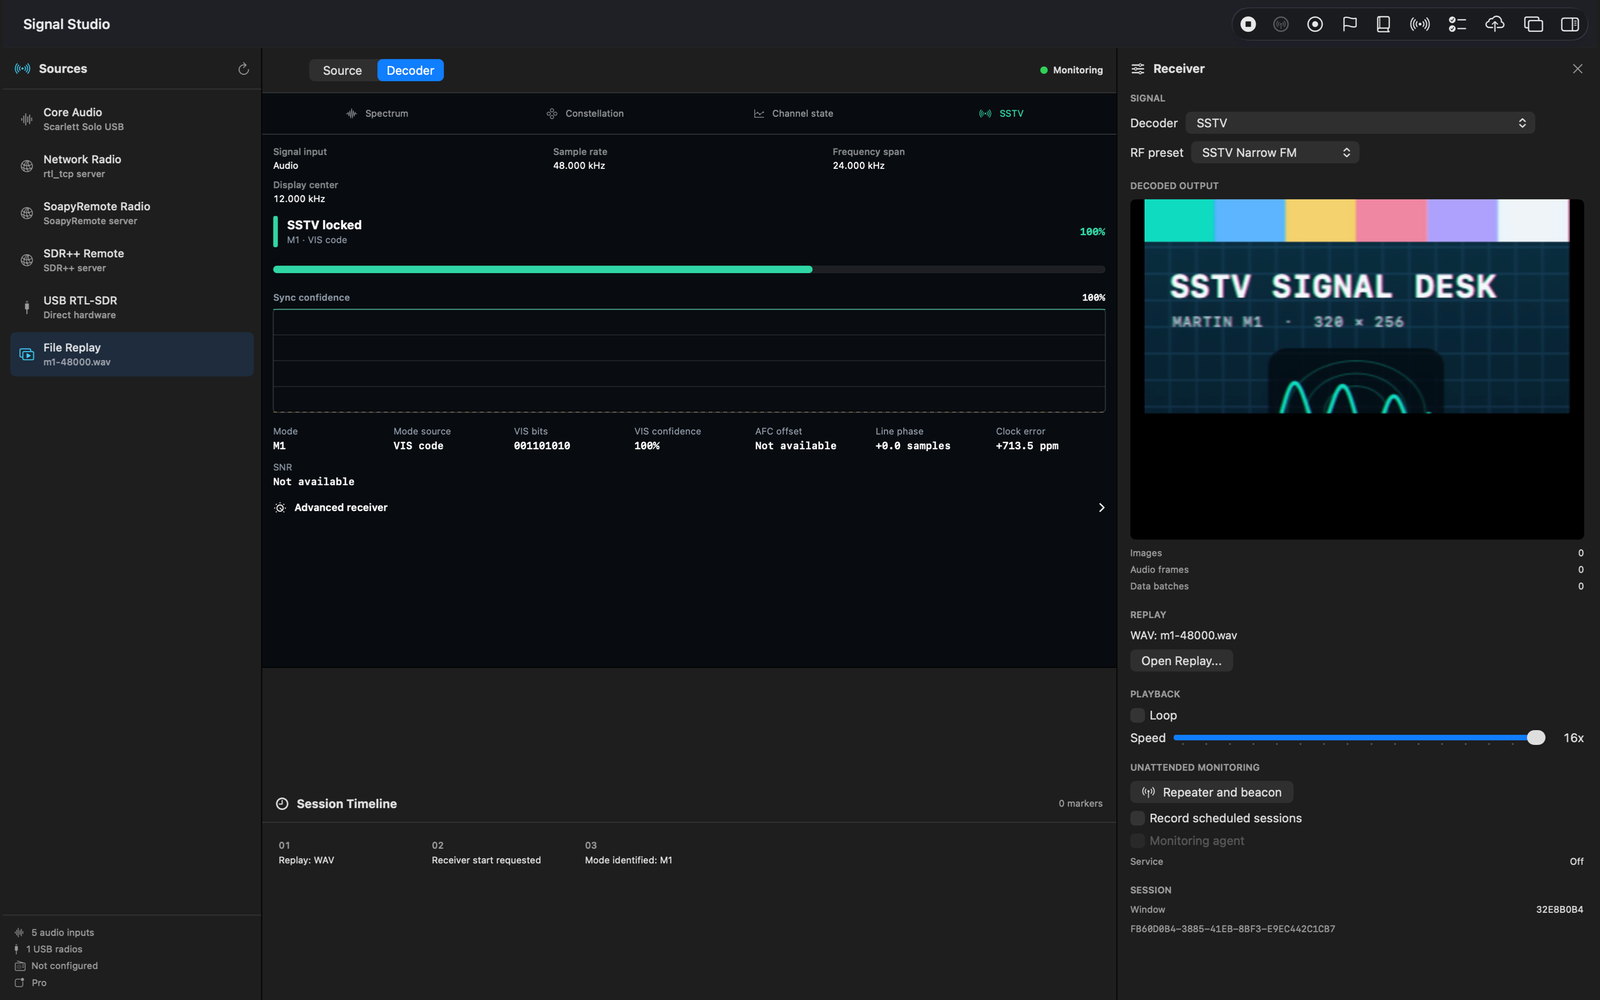
Task: Close the Receiver panel
Action: pos(1577,69)
